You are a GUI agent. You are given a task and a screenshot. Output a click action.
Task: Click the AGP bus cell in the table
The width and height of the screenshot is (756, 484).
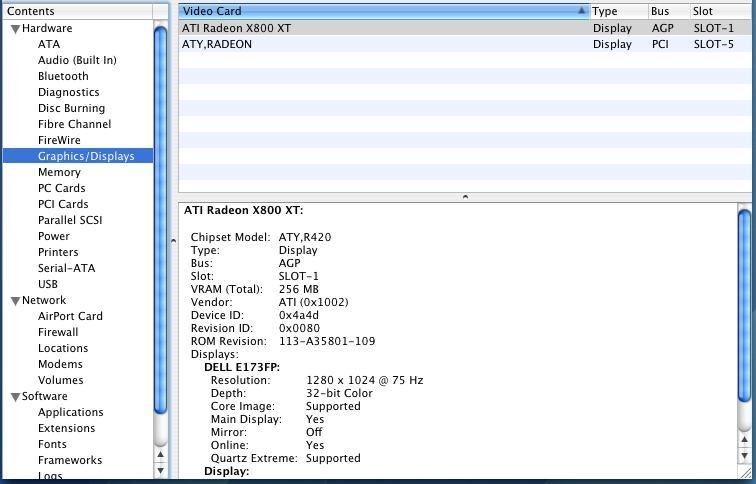[x=662, y=28]
